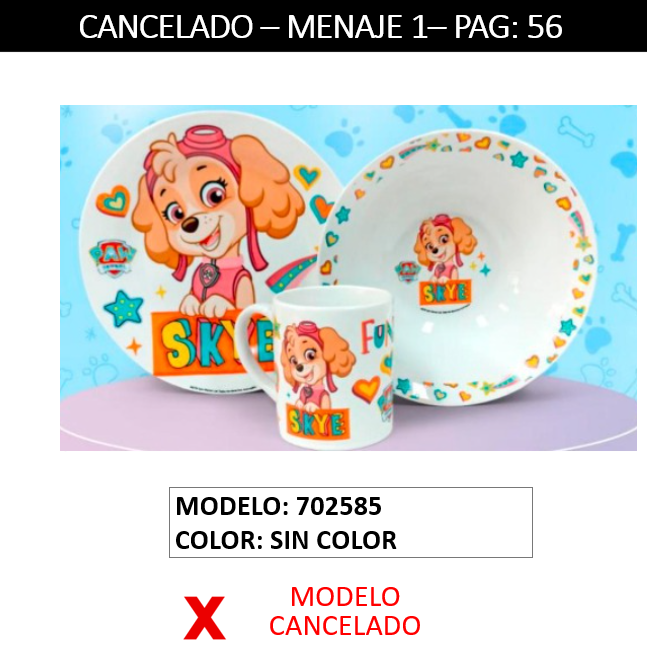Click the red X cancel mark
The image size is (647, 668).
tap(204, 618)
